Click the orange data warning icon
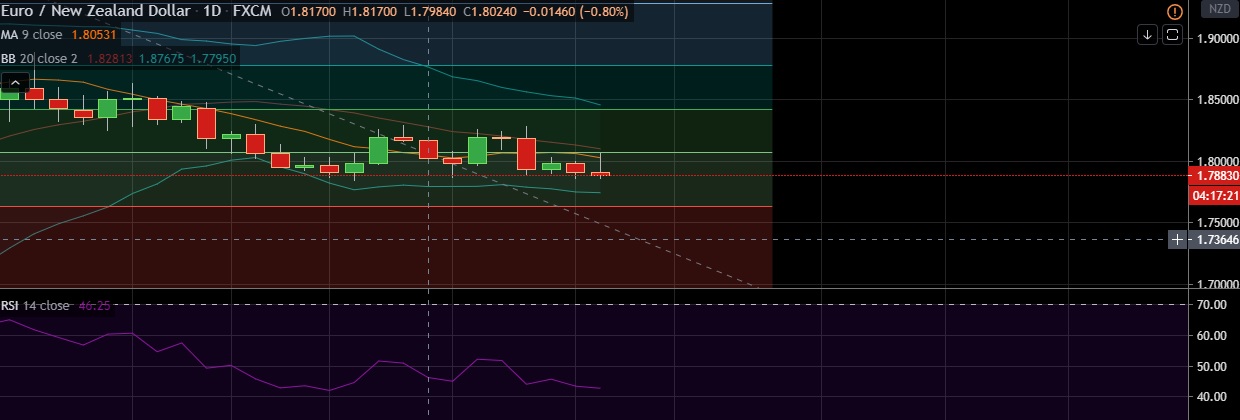This screenshot has width=1240, height=420. click(1175, 10)
